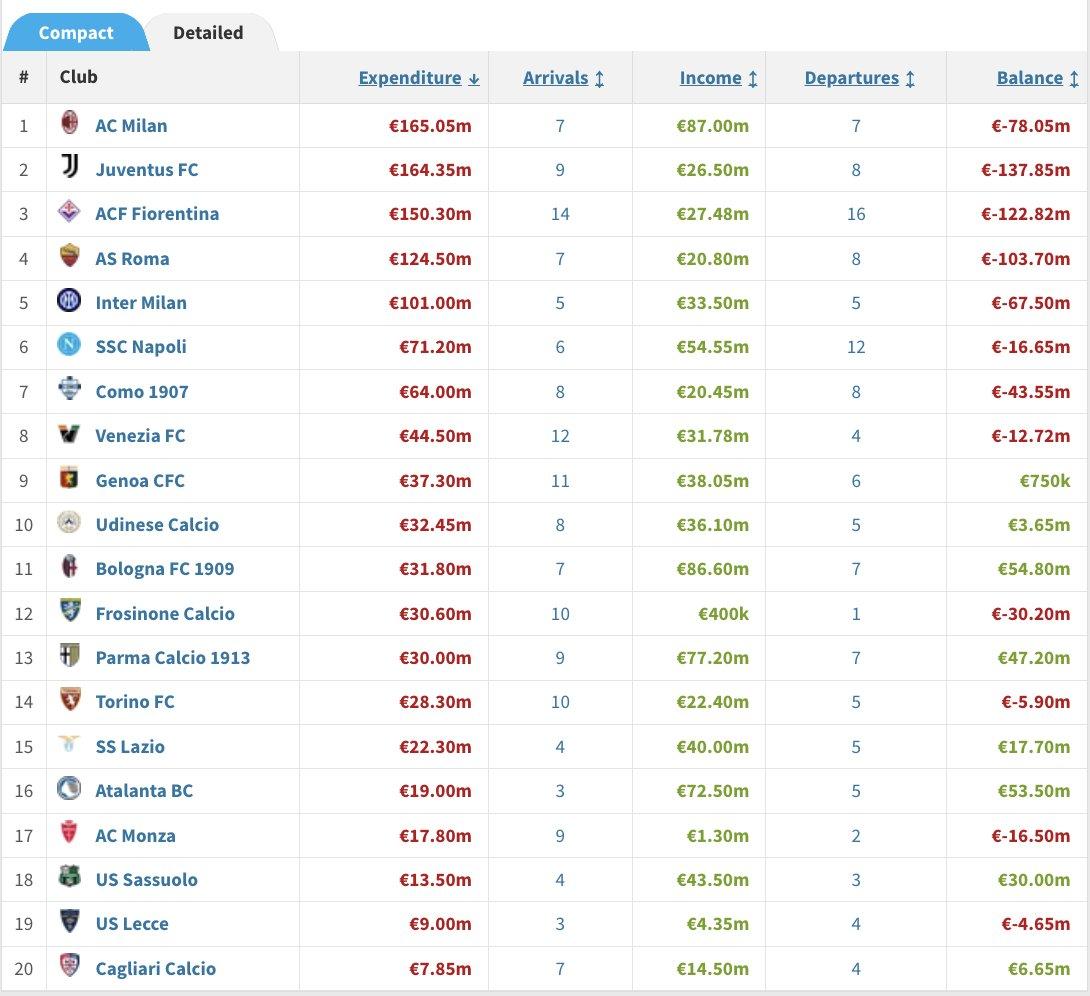This screenshot has width=1090, height=996.
Task: Click the US Sassuolo crest icon
Action: (69, 876)
